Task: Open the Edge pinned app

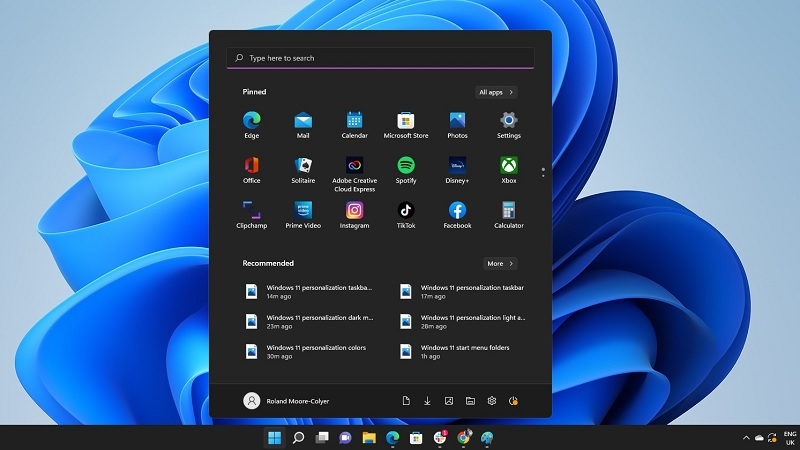Action: [x=252, y=125]
